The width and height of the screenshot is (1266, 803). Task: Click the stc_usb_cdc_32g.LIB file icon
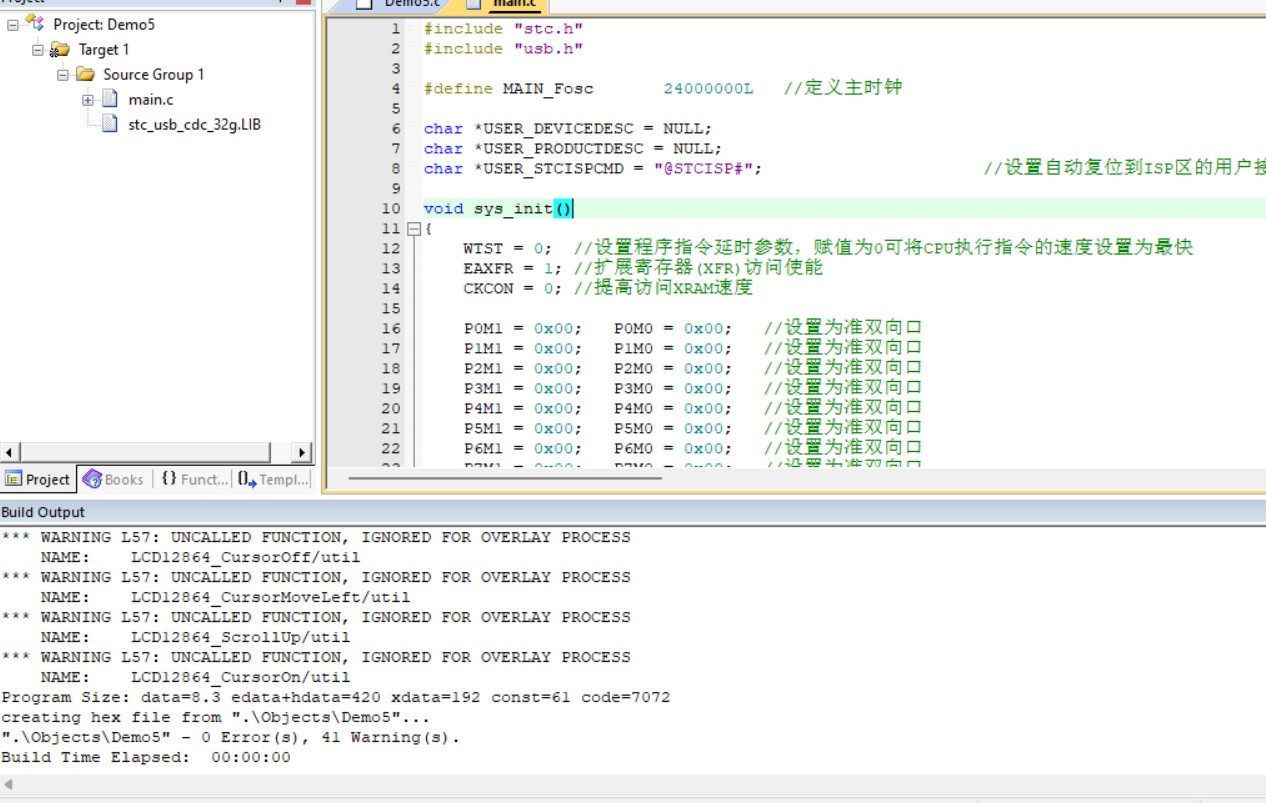pyautogui.click(x=110, y=124)
